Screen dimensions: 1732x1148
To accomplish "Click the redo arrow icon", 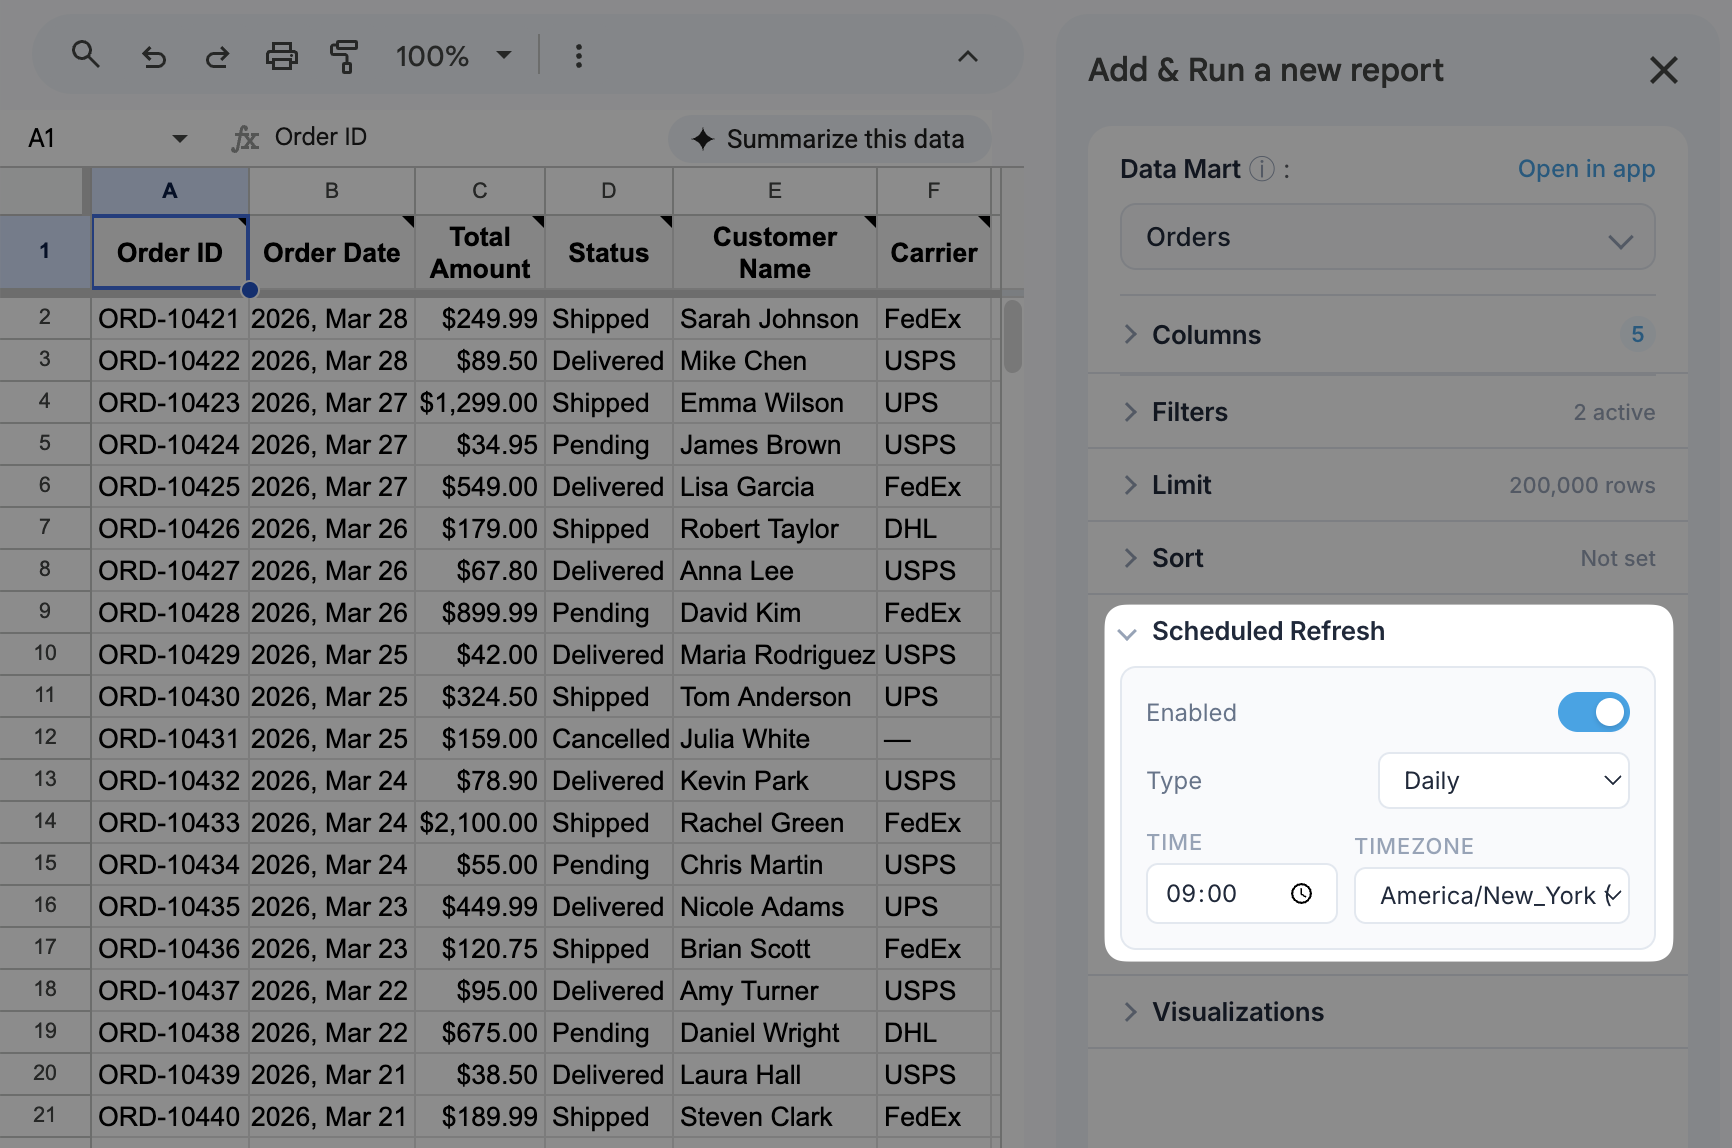I will 217,57.
